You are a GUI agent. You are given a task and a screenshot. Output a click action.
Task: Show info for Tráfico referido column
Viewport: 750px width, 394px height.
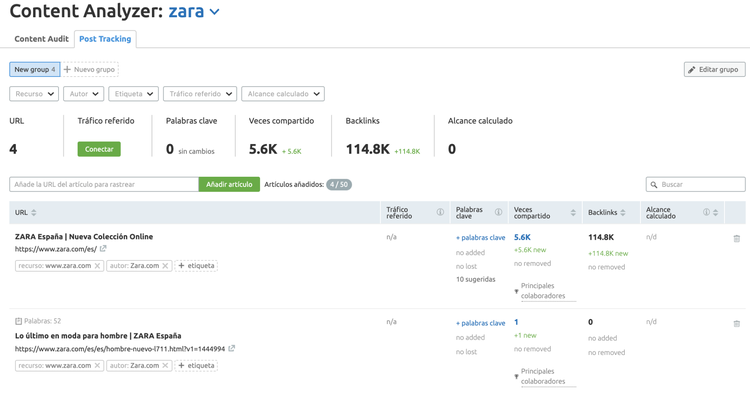(x=440, y=212)
